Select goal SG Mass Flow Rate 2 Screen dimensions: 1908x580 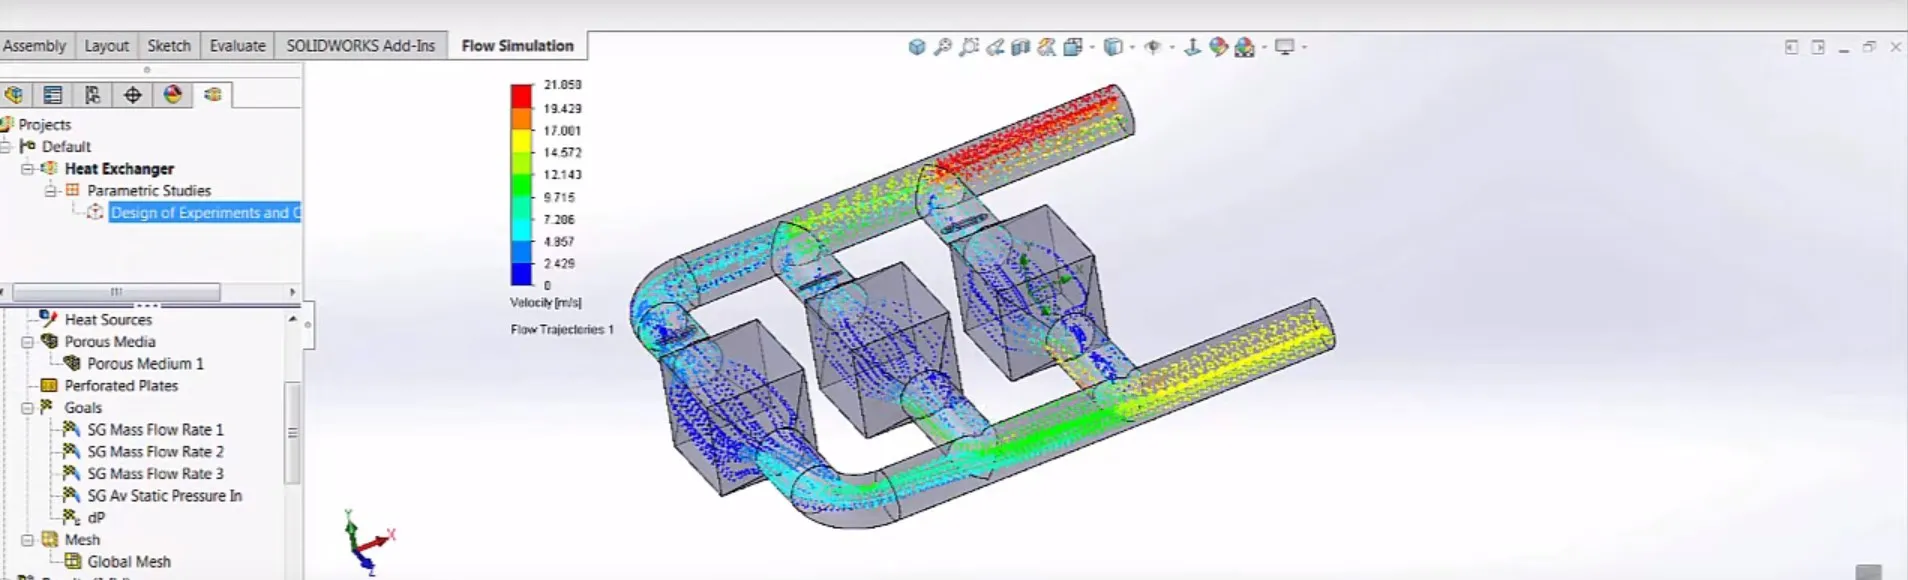155,452
